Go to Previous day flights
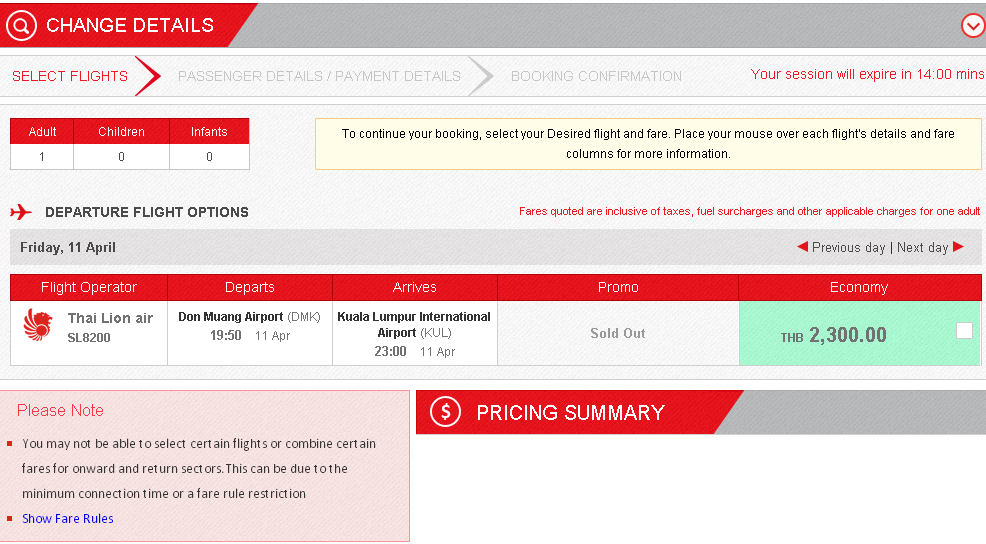This screenshot has width=986, height=544. (x=848, y=247)
